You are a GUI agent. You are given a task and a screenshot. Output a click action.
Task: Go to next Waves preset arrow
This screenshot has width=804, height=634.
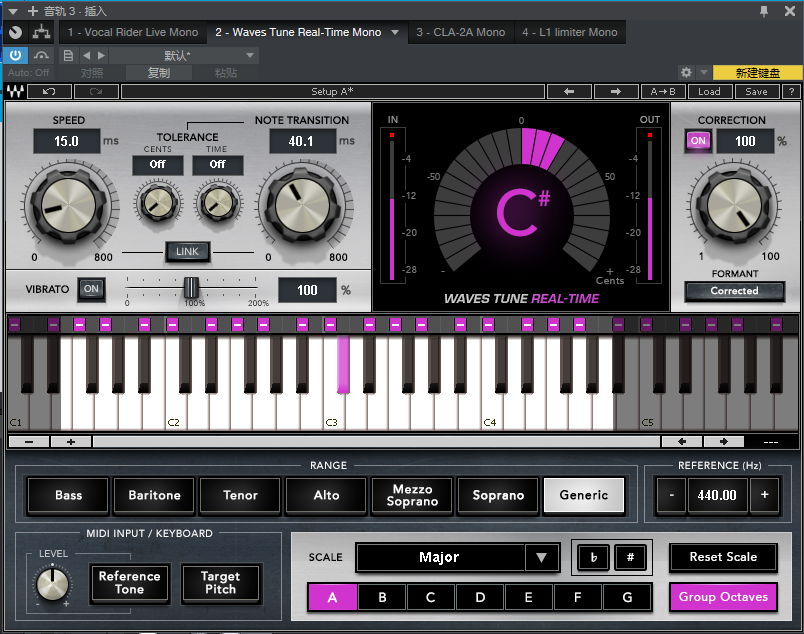click(616, 92)
